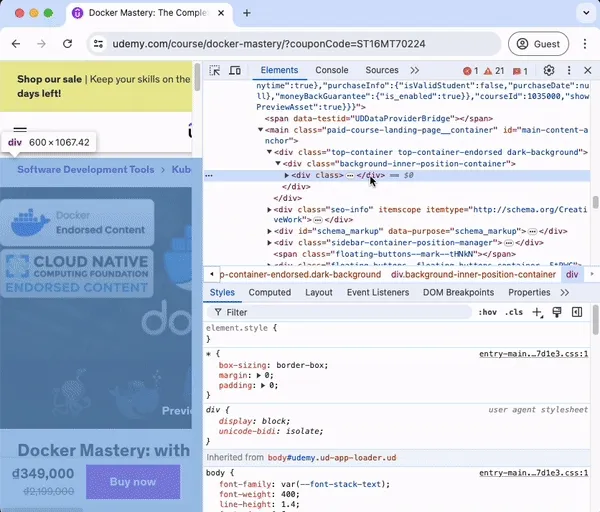Expand the sidebar-container-position-manager div
Screen dimensions: 600x512
(x=269, y=243)
